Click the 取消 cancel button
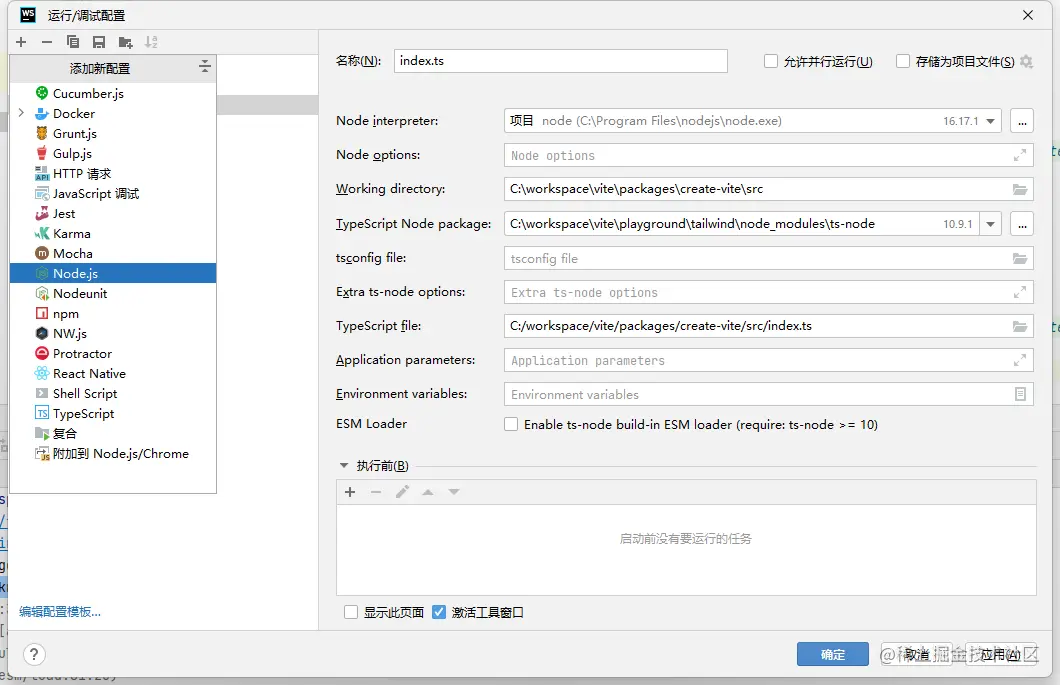Screen dimensions: 1060x685 point(917,654)
